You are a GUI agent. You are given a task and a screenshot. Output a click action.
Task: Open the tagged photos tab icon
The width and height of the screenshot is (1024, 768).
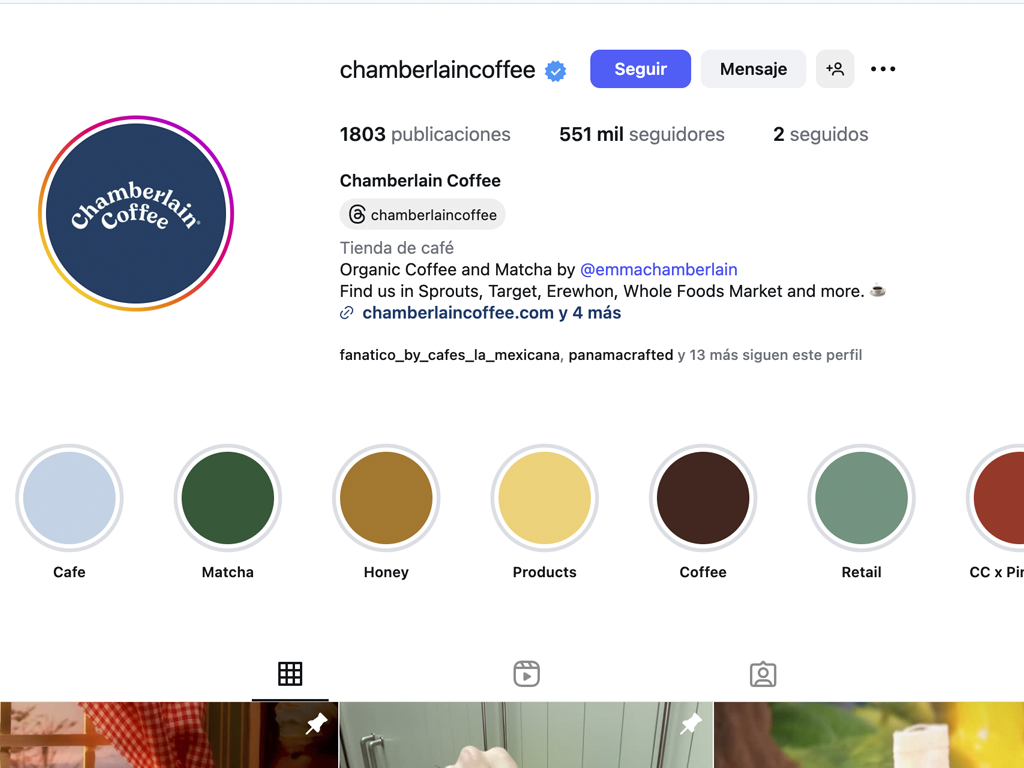click(x=763, y=674)
